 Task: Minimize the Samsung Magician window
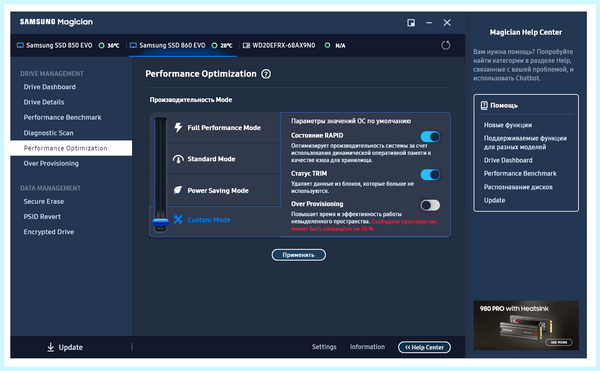[429, 23]
